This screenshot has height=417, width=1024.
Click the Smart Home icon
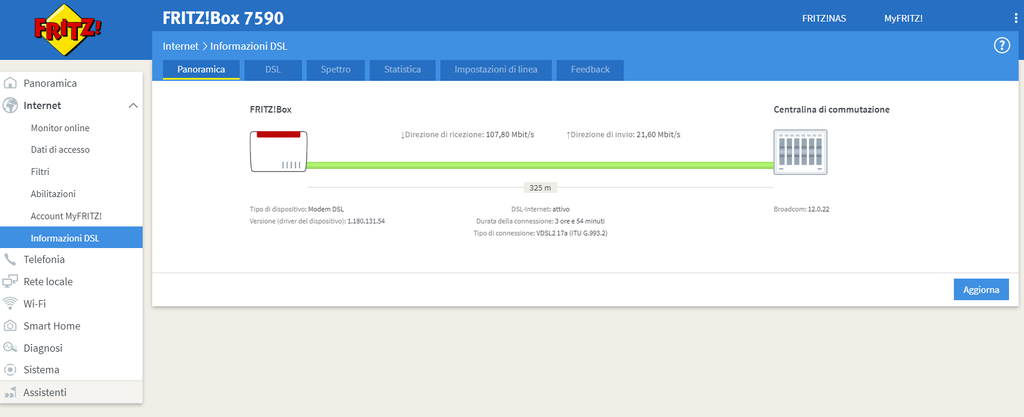coord(10,326)
